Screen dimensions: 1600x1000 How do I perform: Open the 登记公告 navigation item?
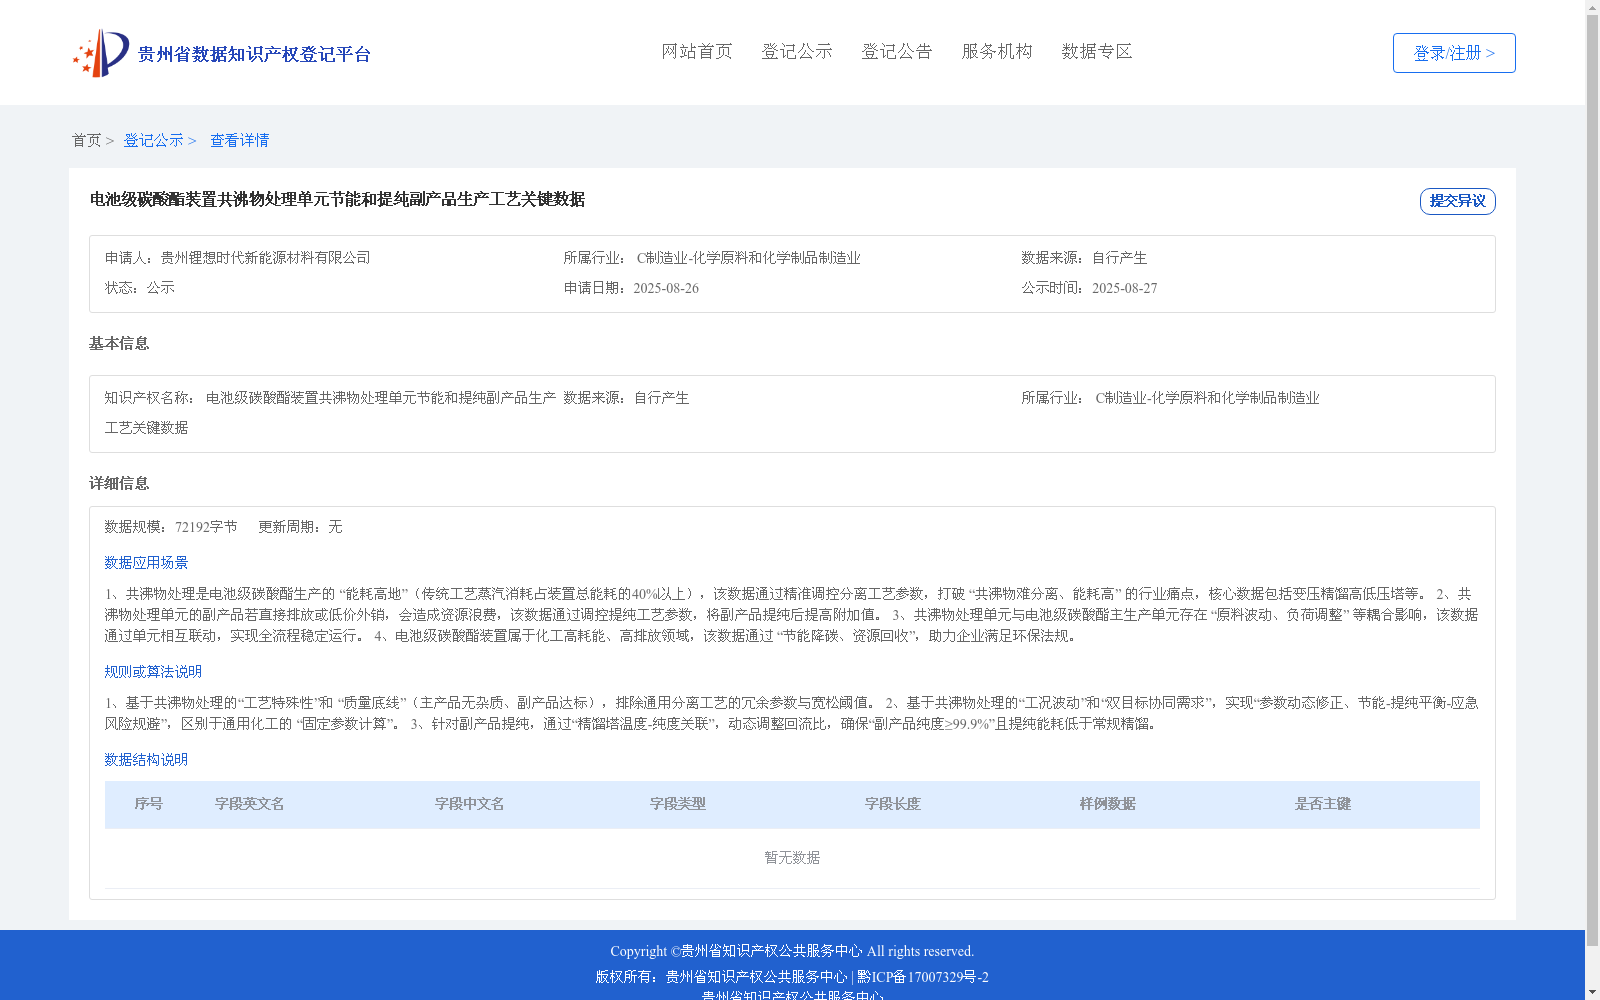pyautogui.click(x=897, y=51)
